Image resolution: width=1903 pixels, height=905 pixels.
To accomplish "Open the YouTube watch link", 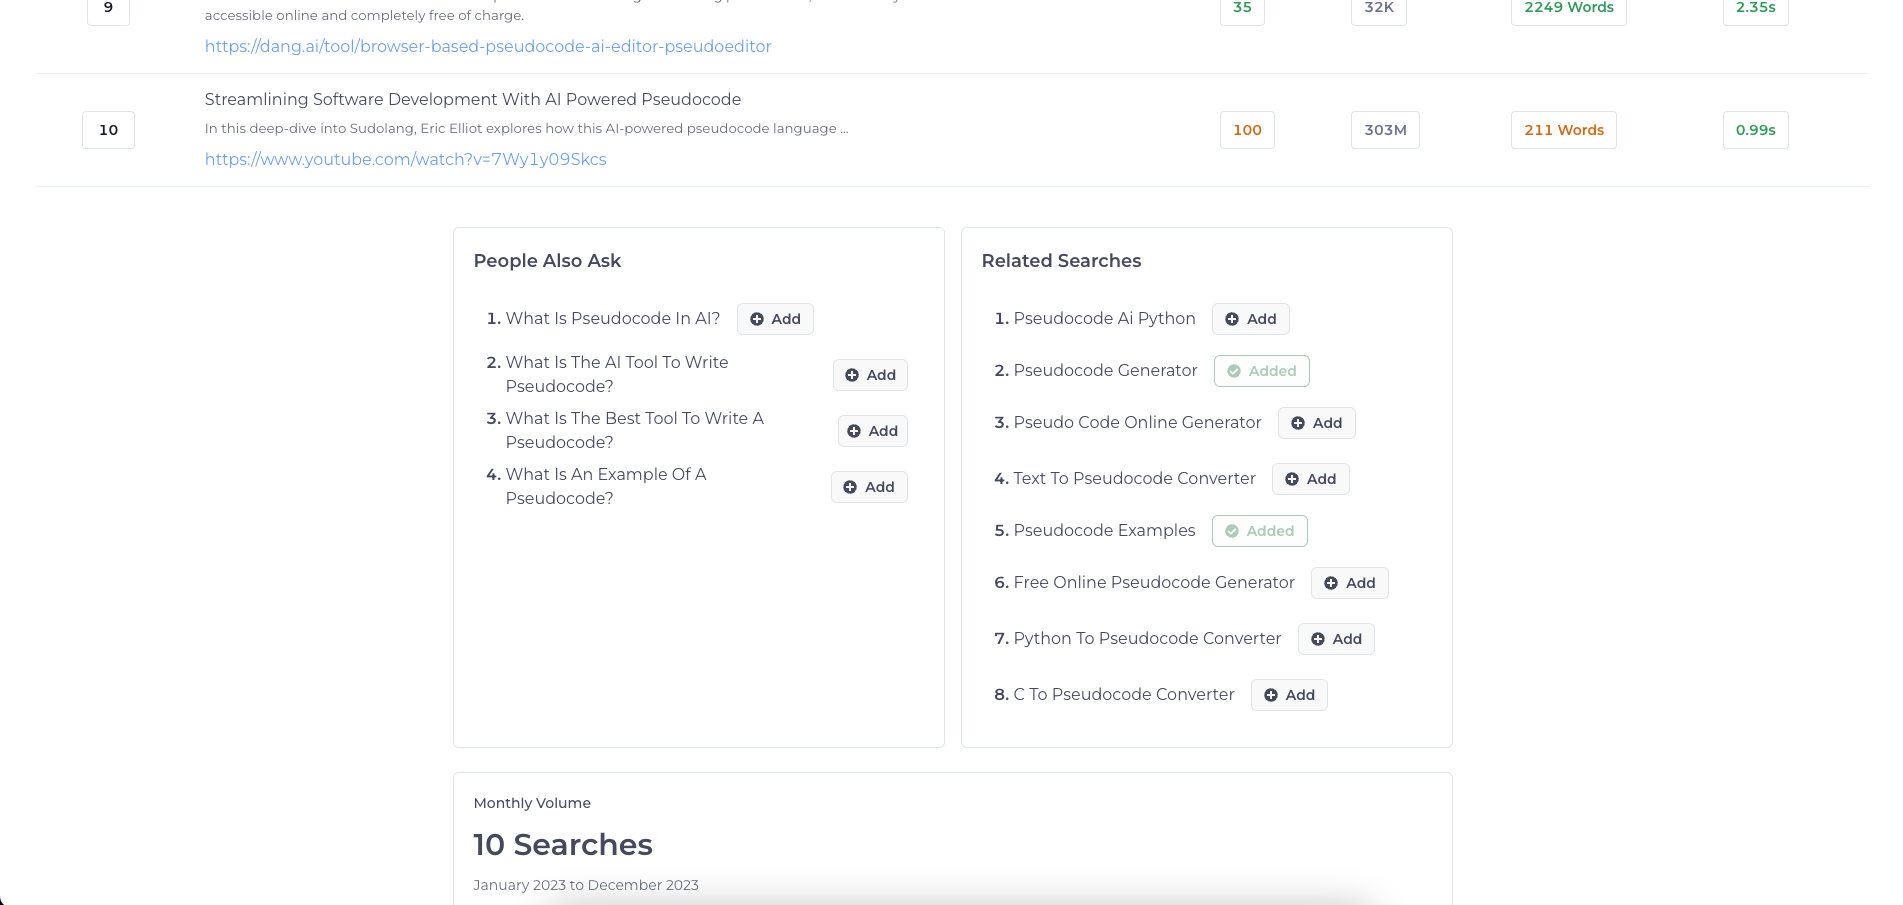I will [405, 159].
